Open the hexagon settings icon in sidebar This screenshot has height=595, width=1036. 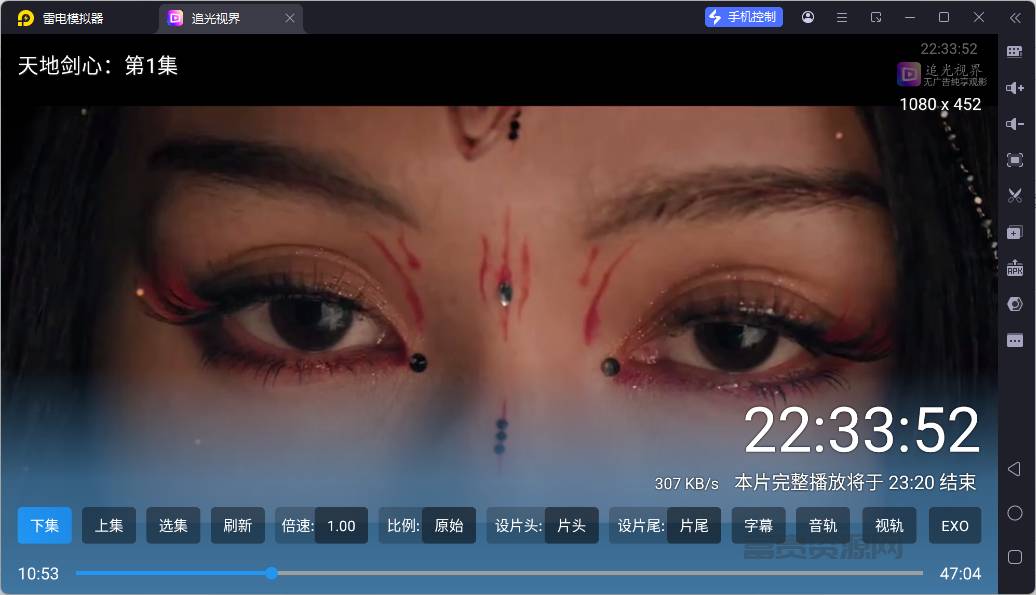coord(1015,304)
